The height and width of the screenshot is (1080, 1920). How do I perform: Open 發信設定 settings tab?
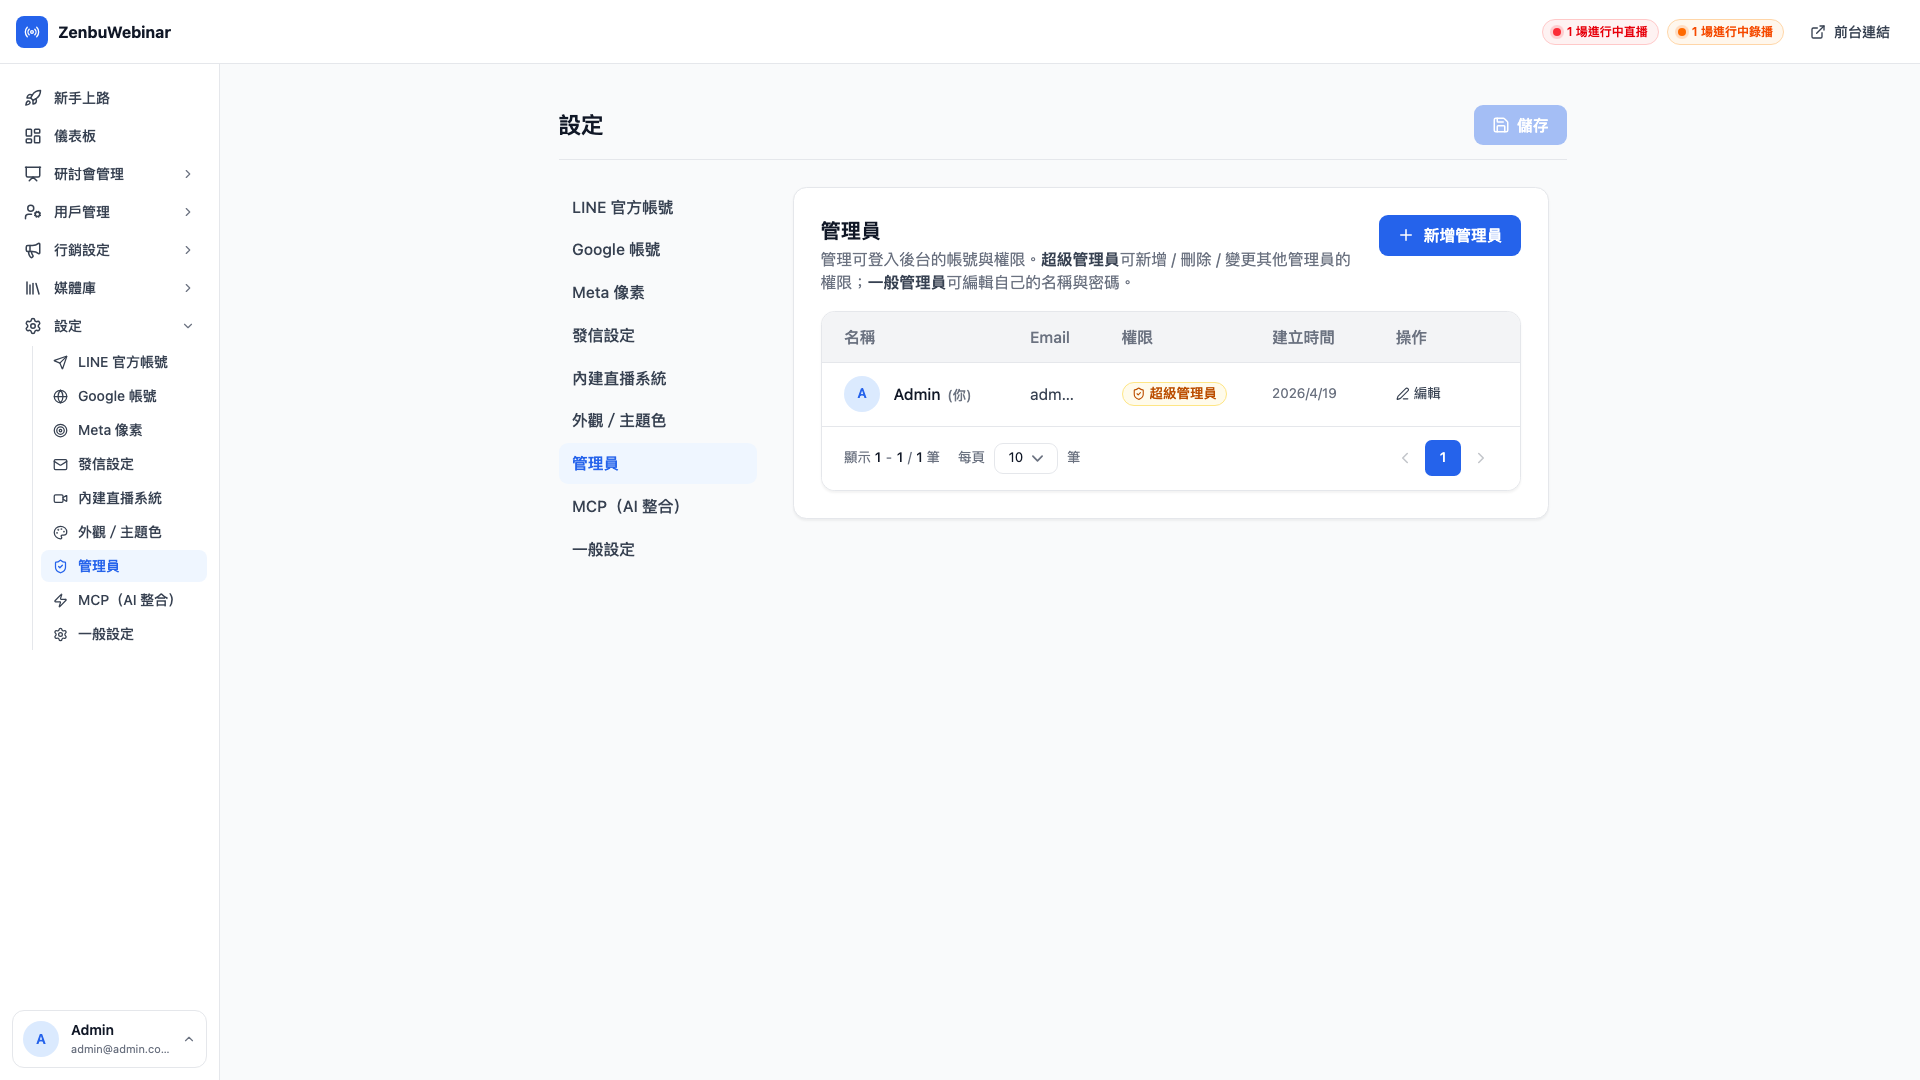click(x=658, y=336)
